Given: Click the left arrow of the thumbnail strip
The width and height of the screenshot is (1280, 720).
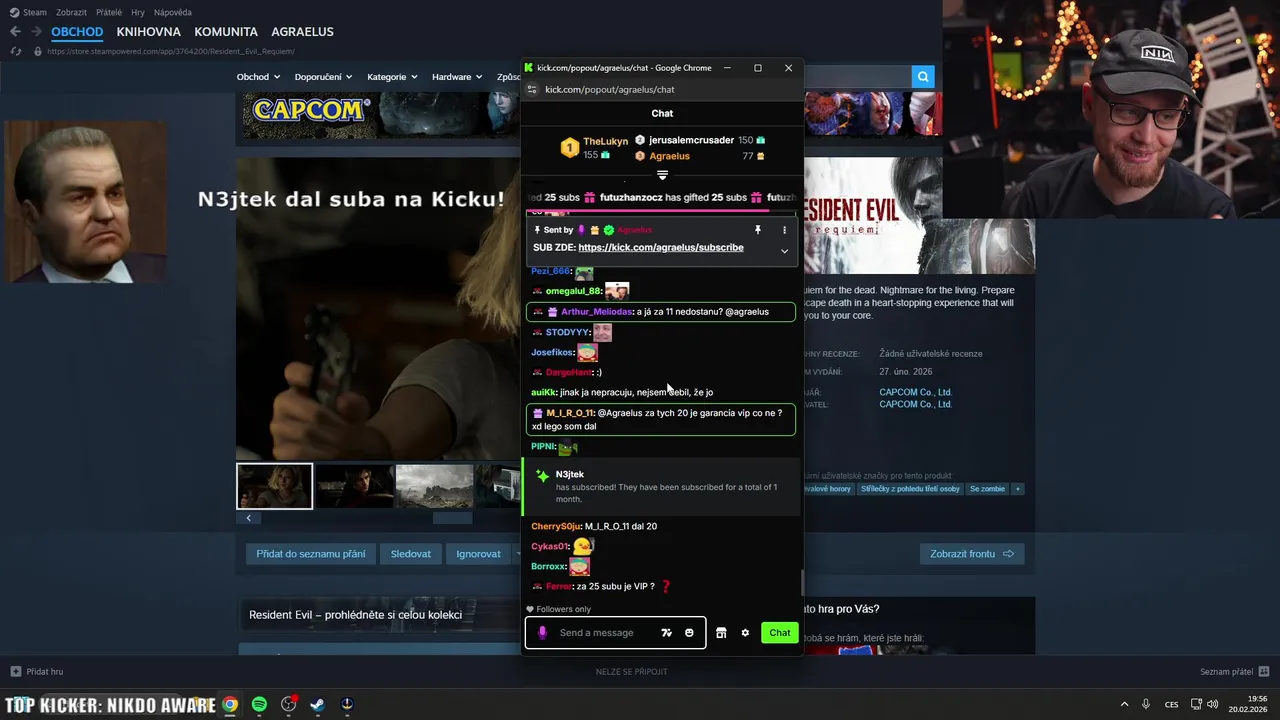Looking at the screenshot, I should [248, 518].
